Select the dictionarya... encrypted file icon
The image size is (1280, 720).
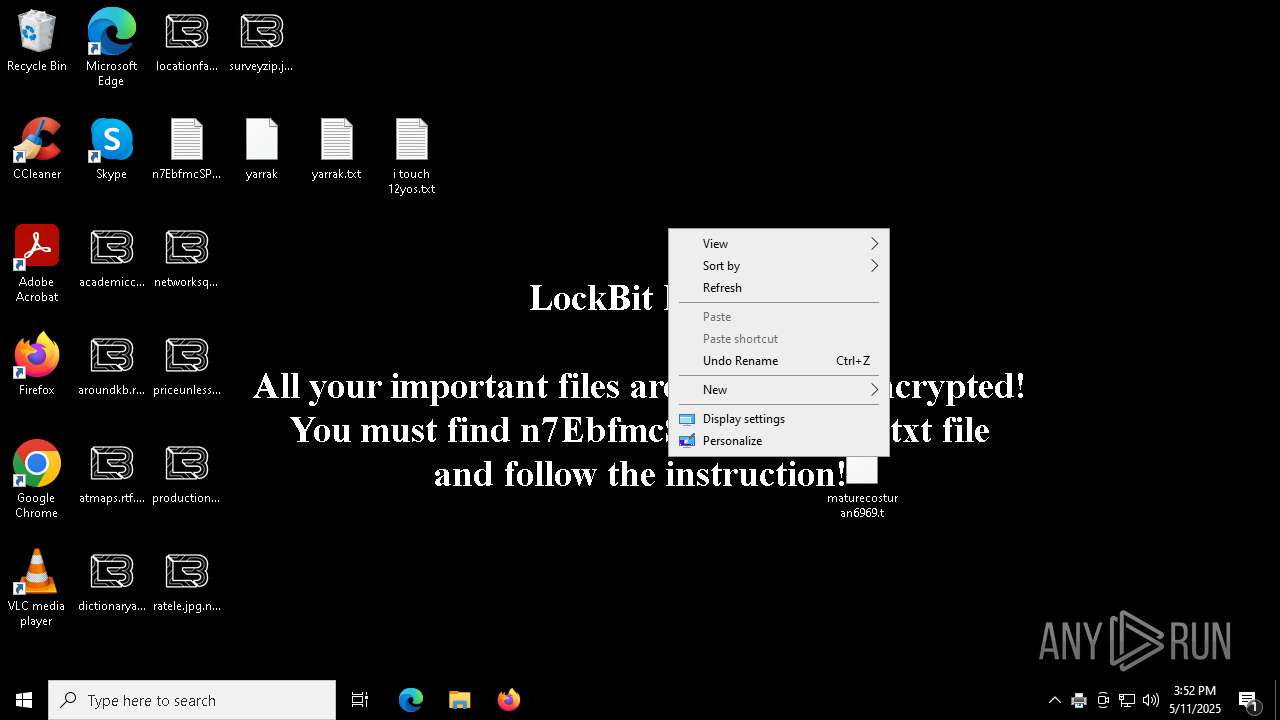point(111,582)
